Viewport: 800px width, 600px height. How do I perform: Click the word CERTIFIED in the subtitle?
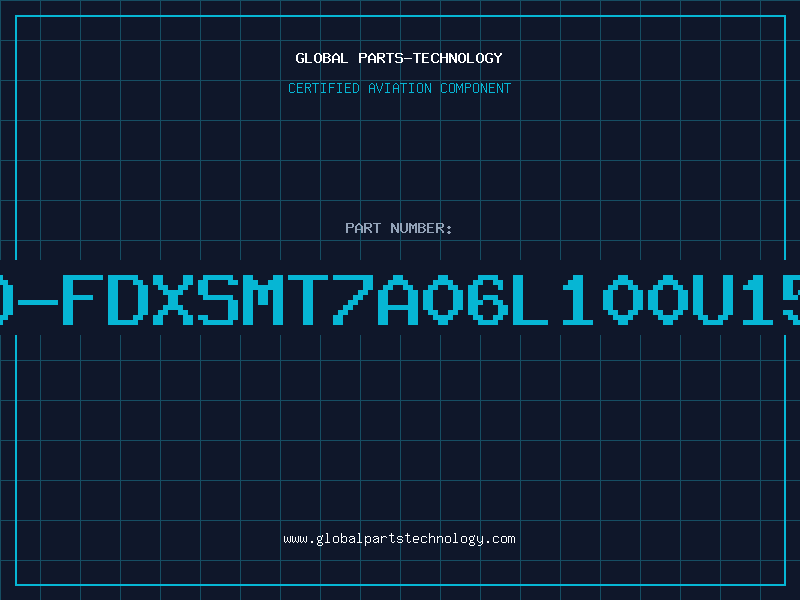coord(324,88)
